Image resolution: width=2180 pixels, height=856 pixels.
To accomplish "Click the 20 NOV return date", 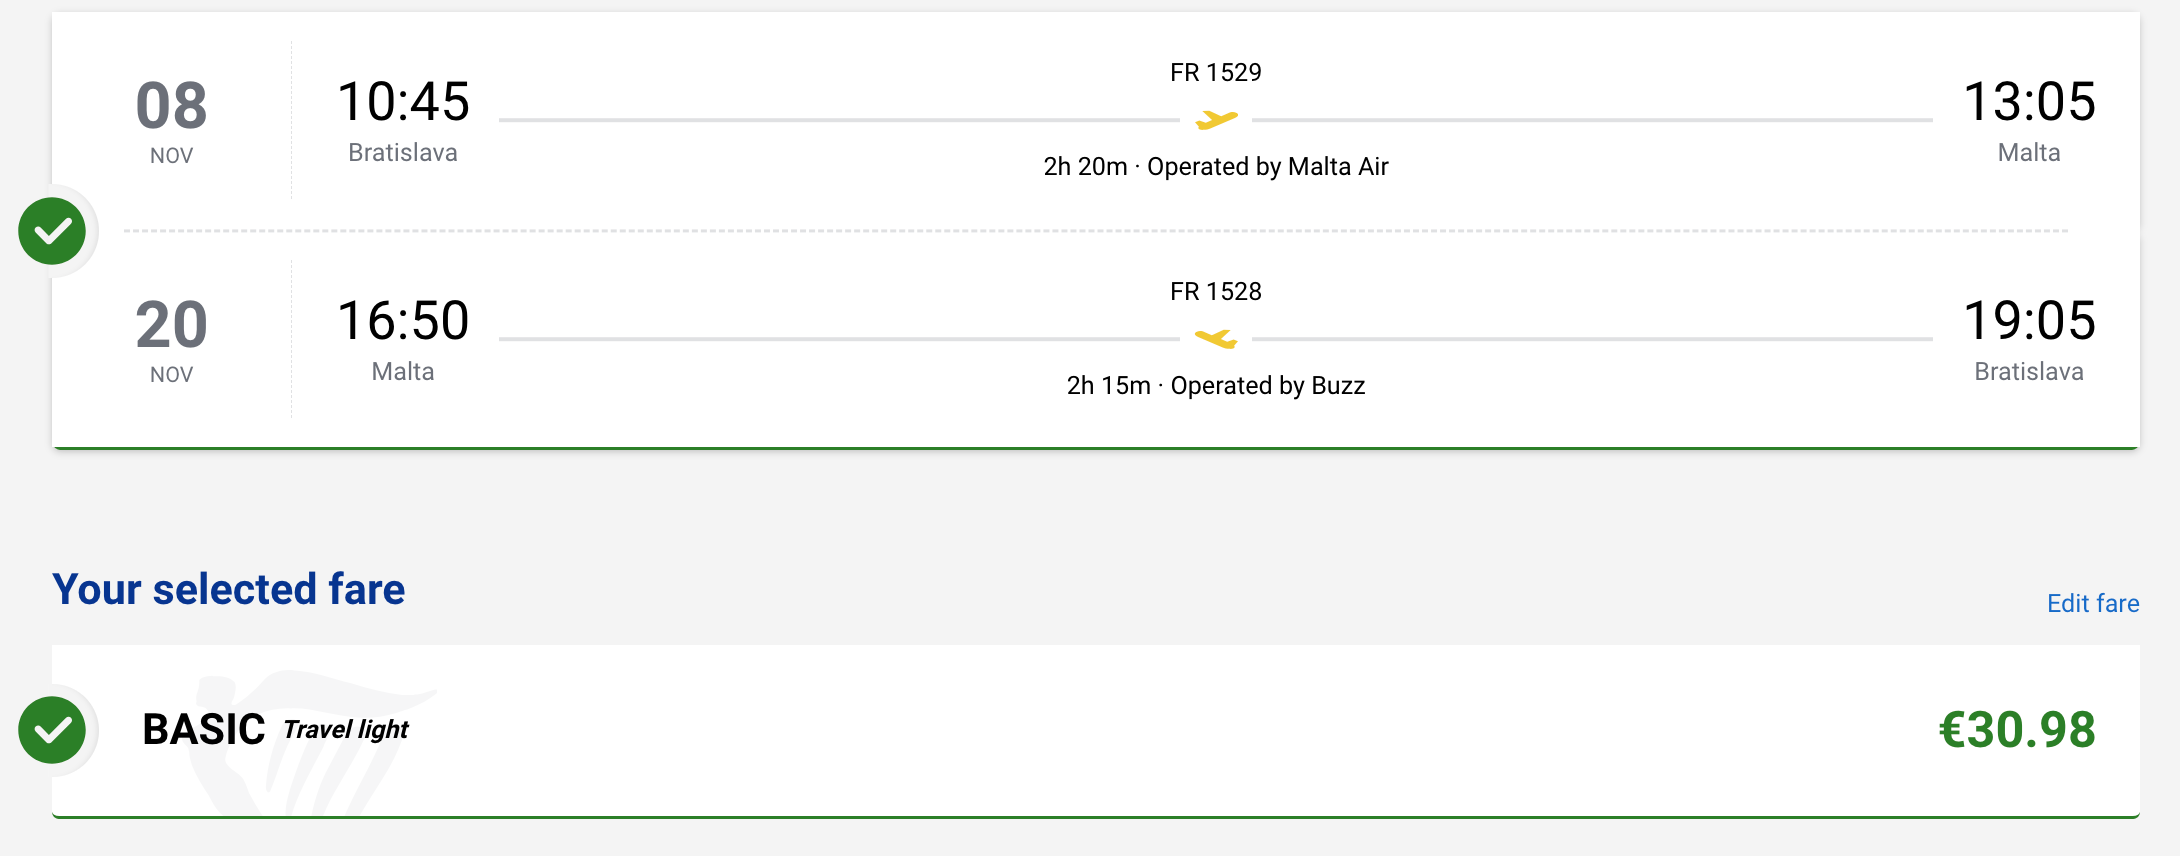I will click(171, 339).
